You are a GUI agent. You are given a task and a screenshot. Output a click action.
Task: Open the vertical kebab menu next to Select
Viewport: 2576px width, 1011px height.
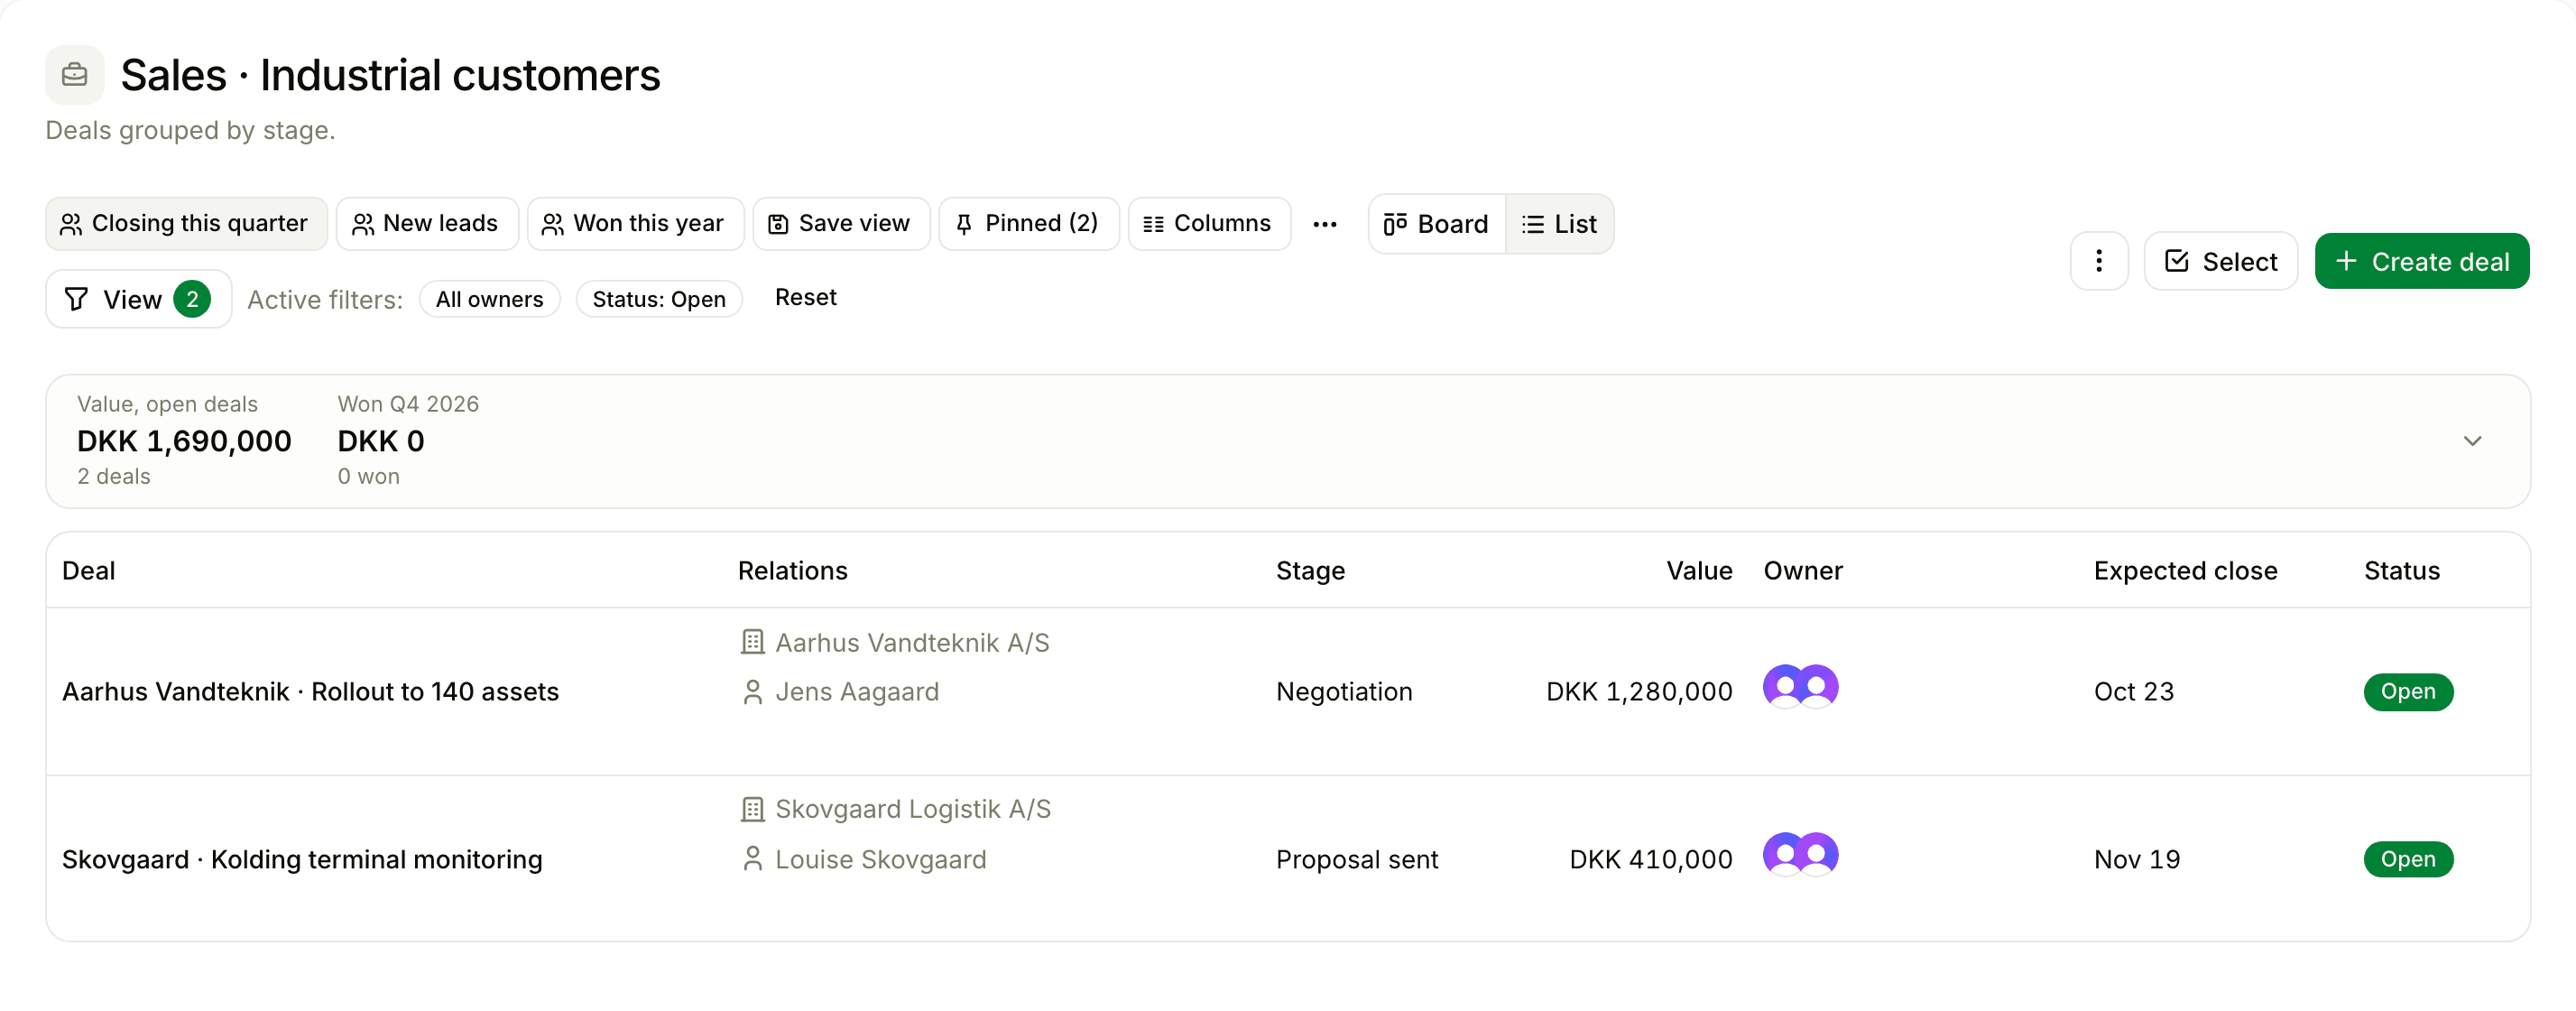(2099, 261)
